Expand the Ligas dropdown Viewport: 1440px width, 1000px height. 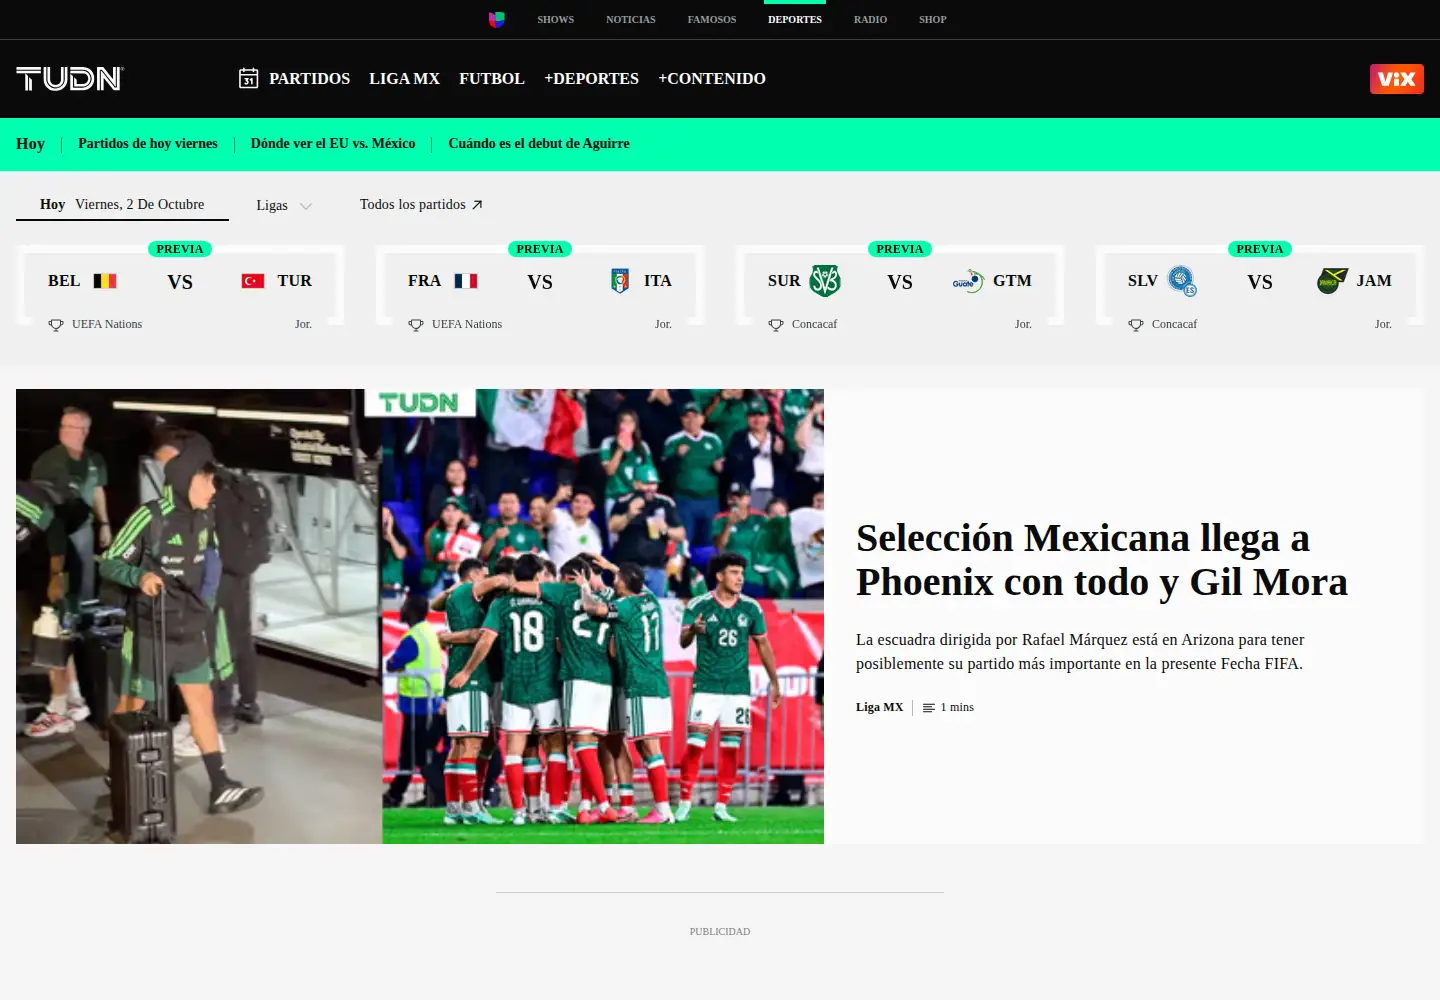[x=284, y=205]
